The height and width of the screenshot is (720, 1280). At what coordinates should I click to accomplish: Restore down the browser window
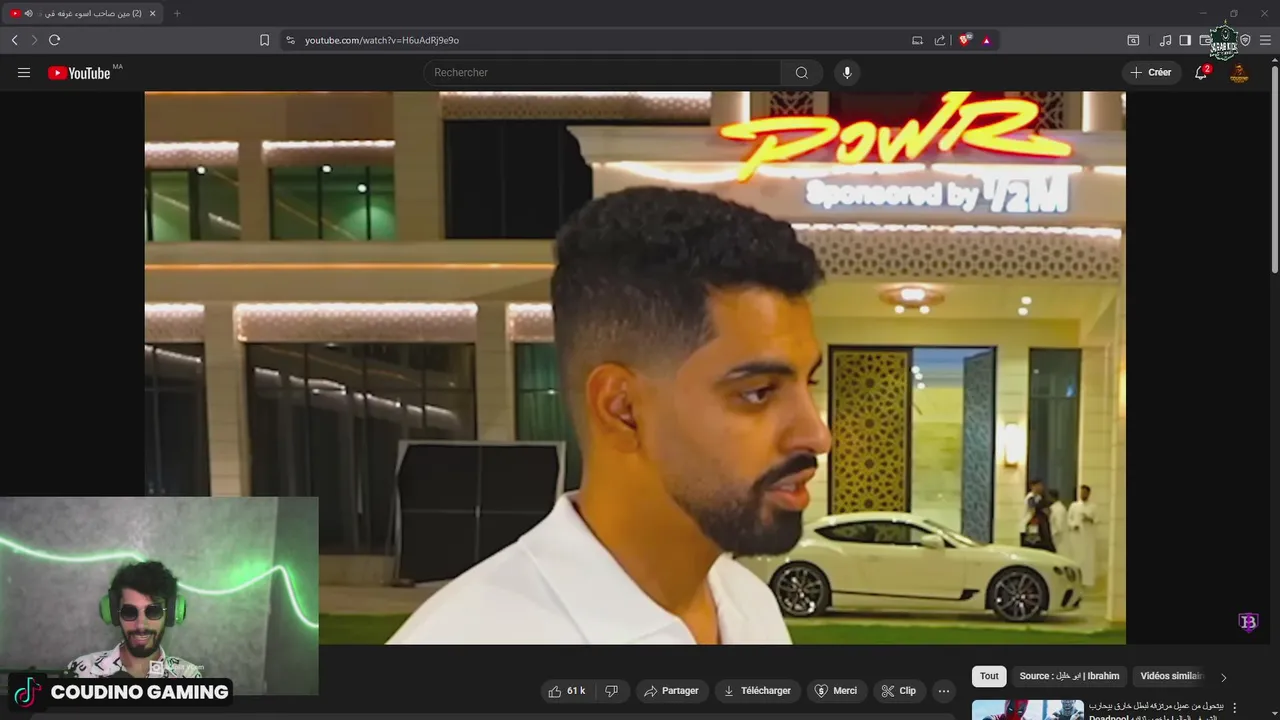click(1233, 12)
